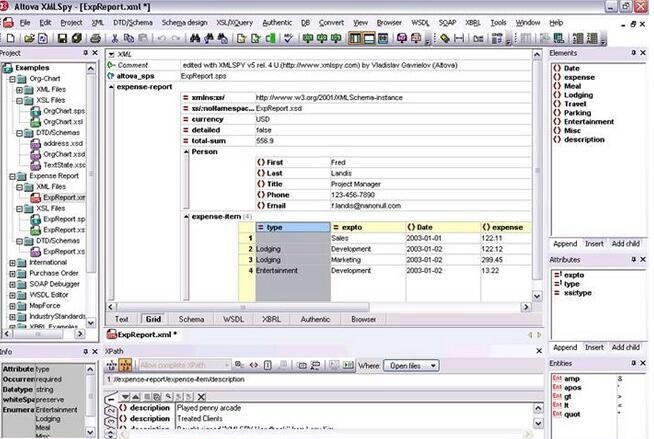Switch to the Schema view tab

(x=191, y=319)
